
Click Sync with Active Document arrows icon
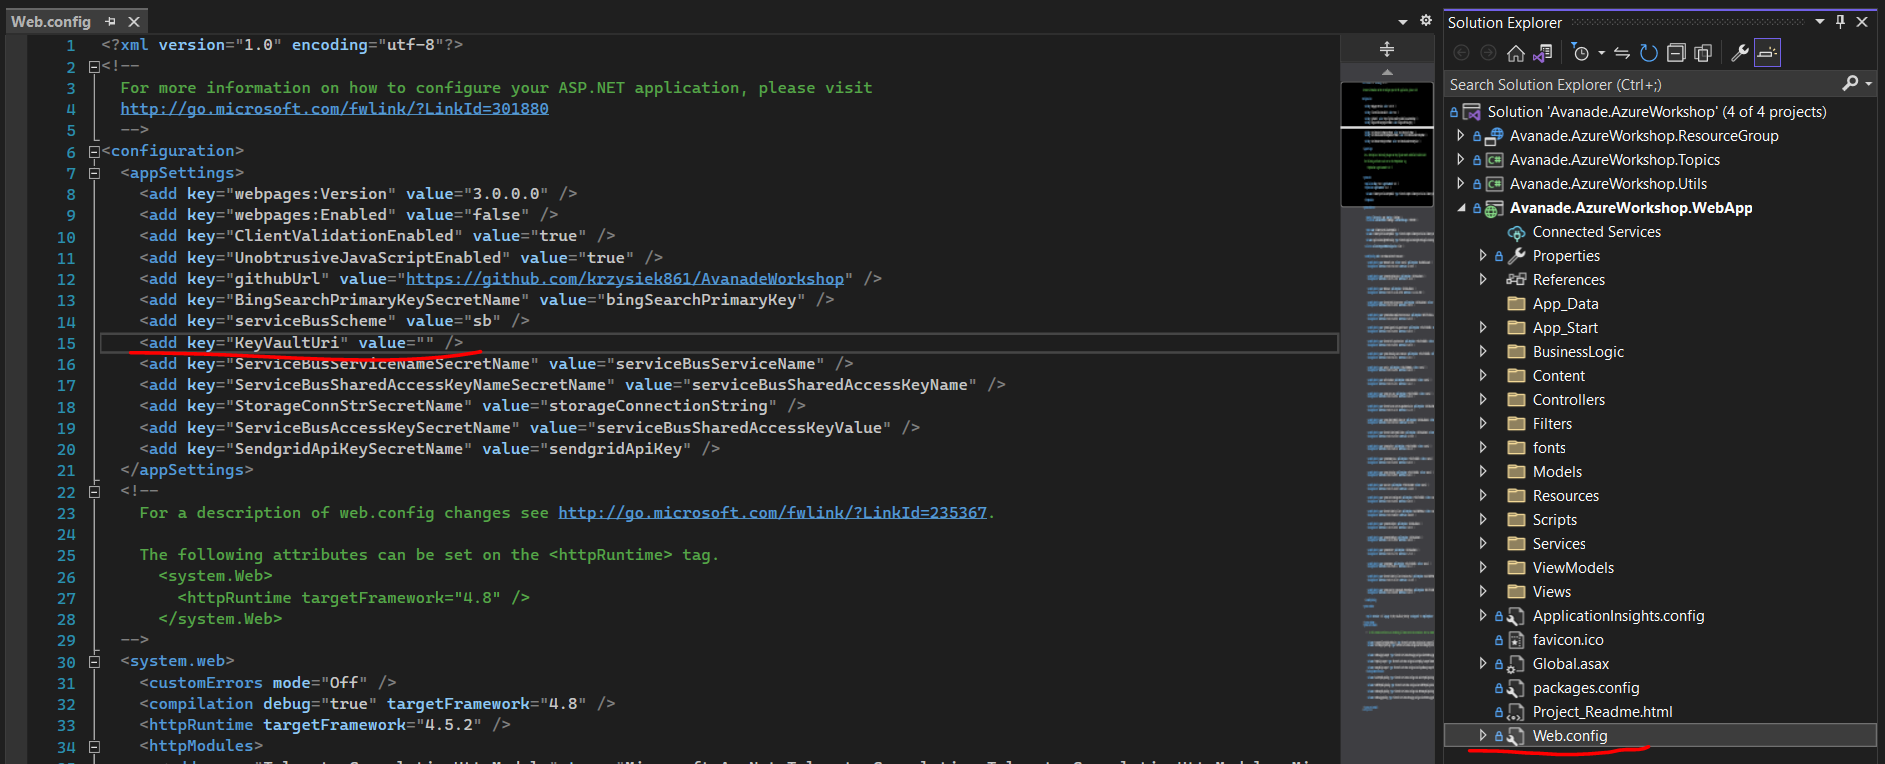tap(1622, 53)
